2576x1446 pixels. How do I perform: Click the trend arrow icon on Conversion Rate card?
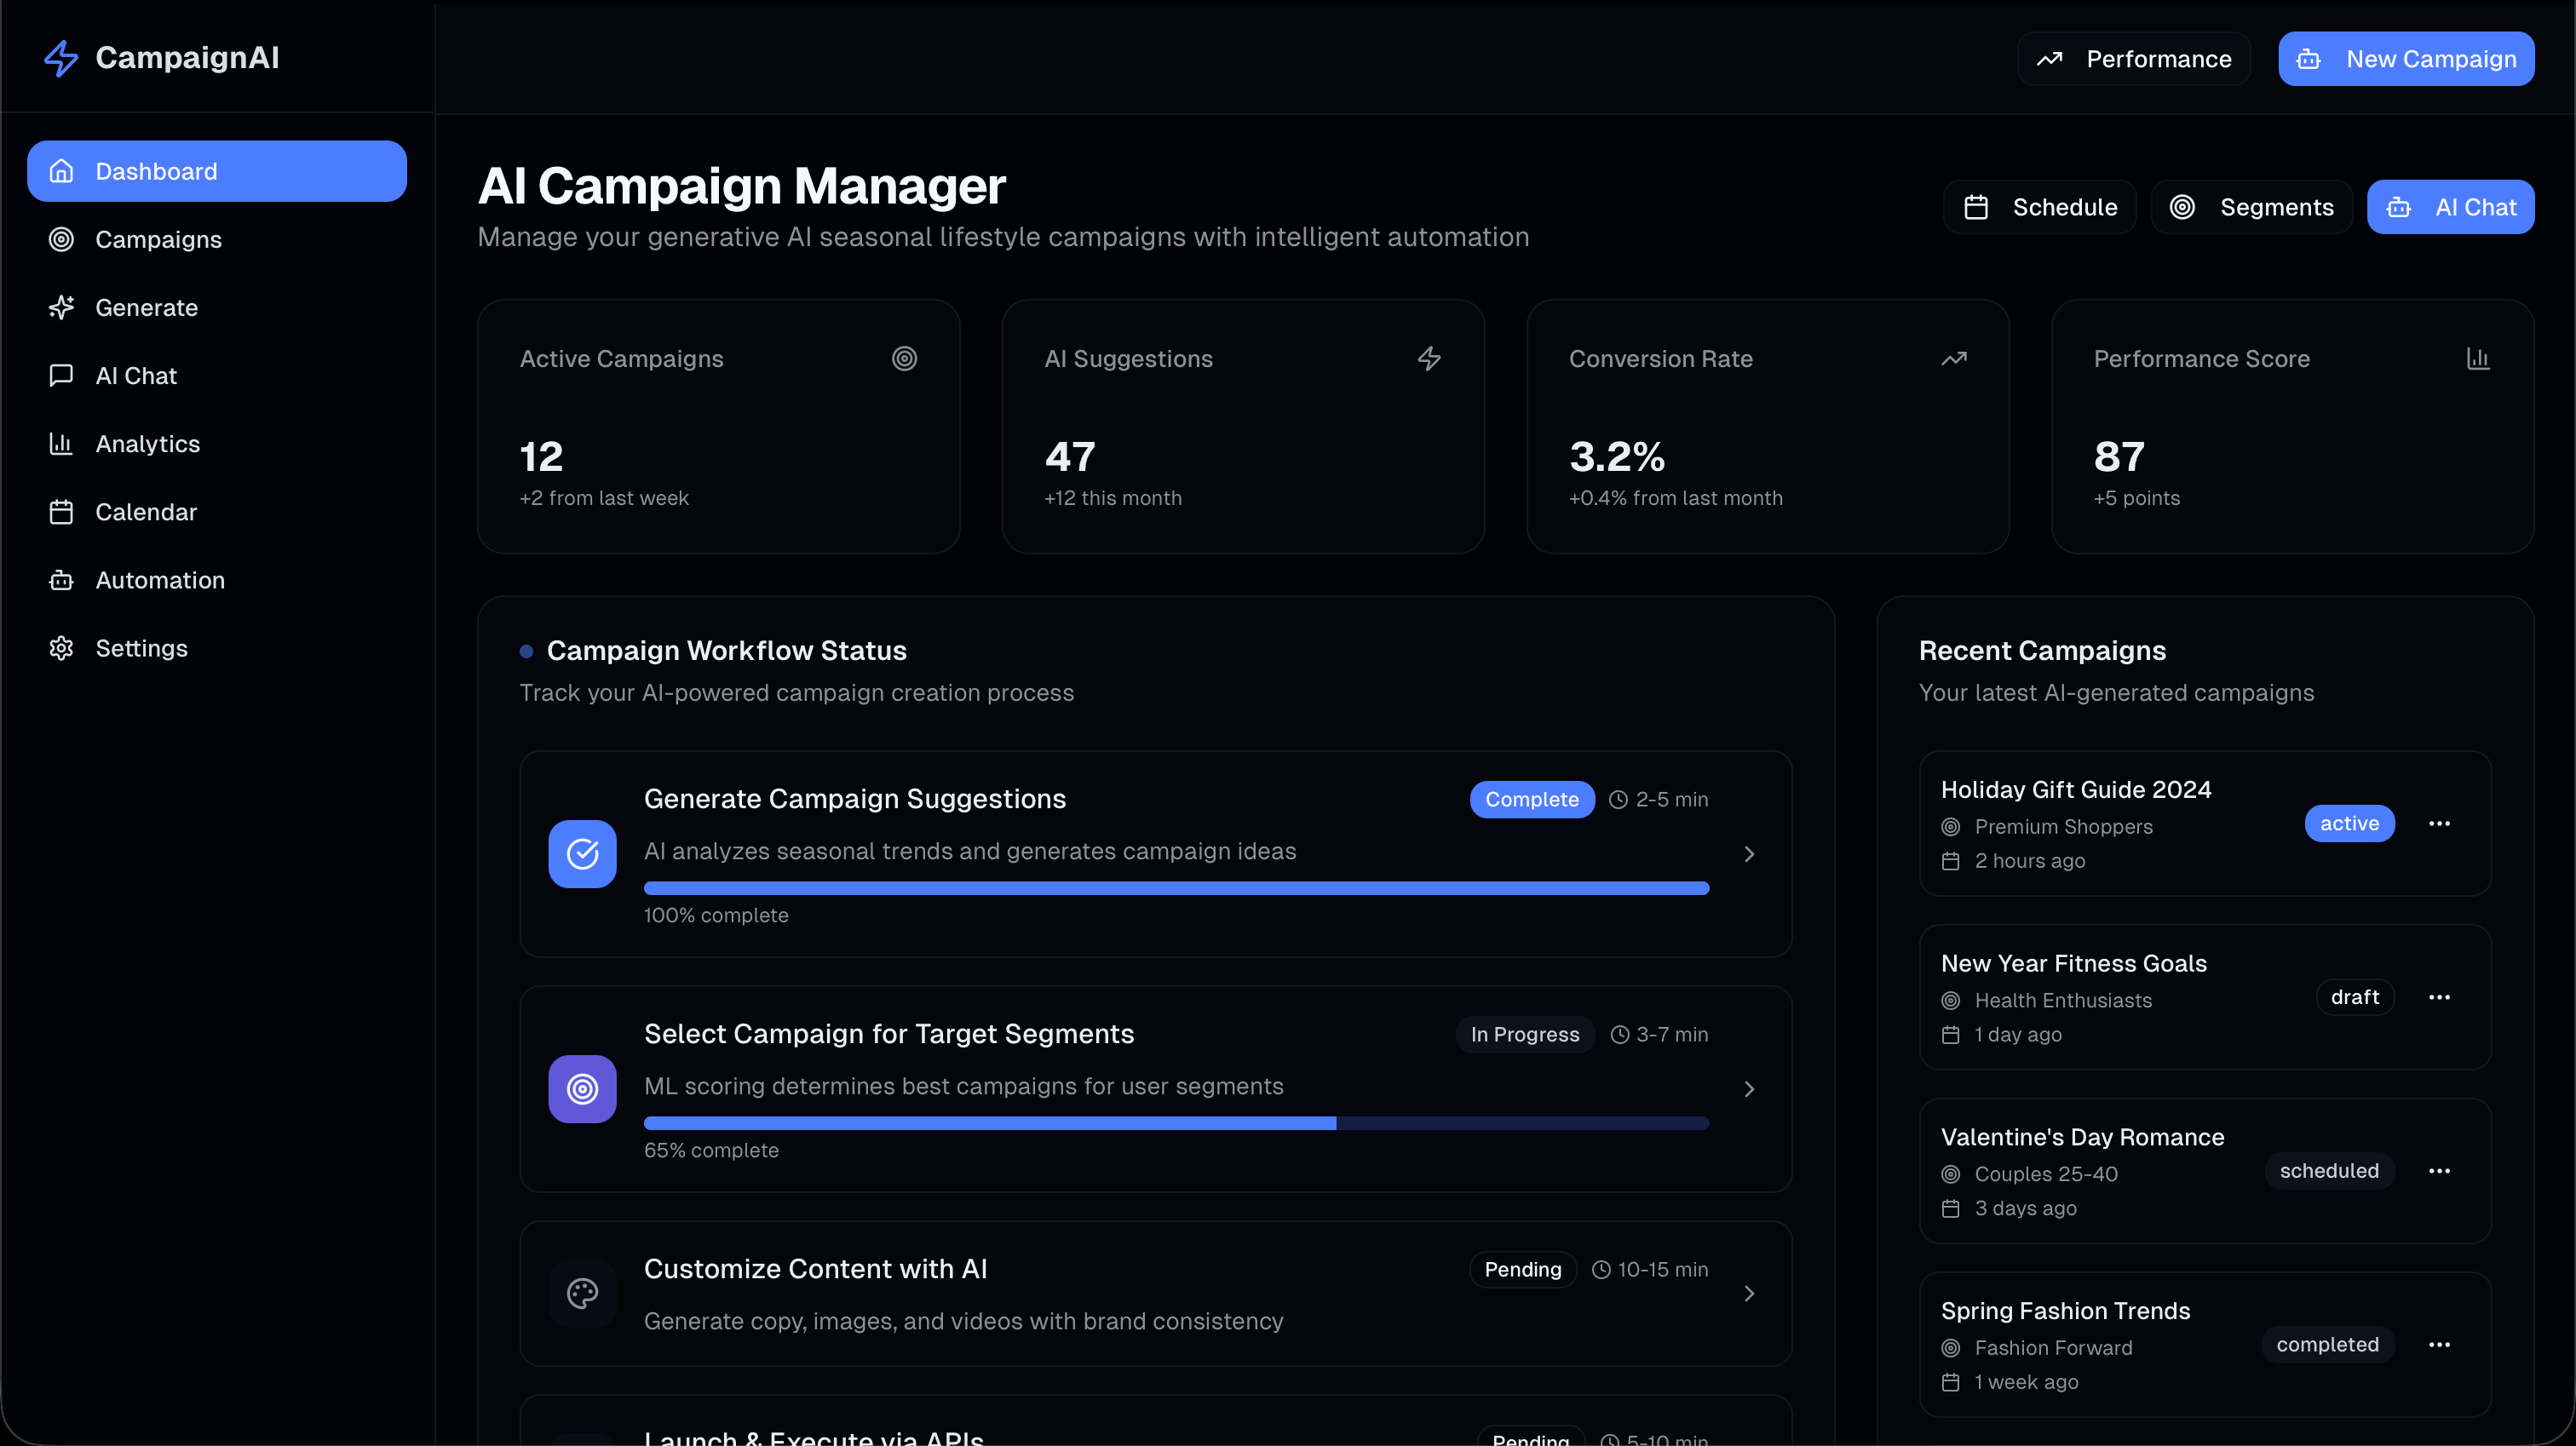pos(1953,359)
